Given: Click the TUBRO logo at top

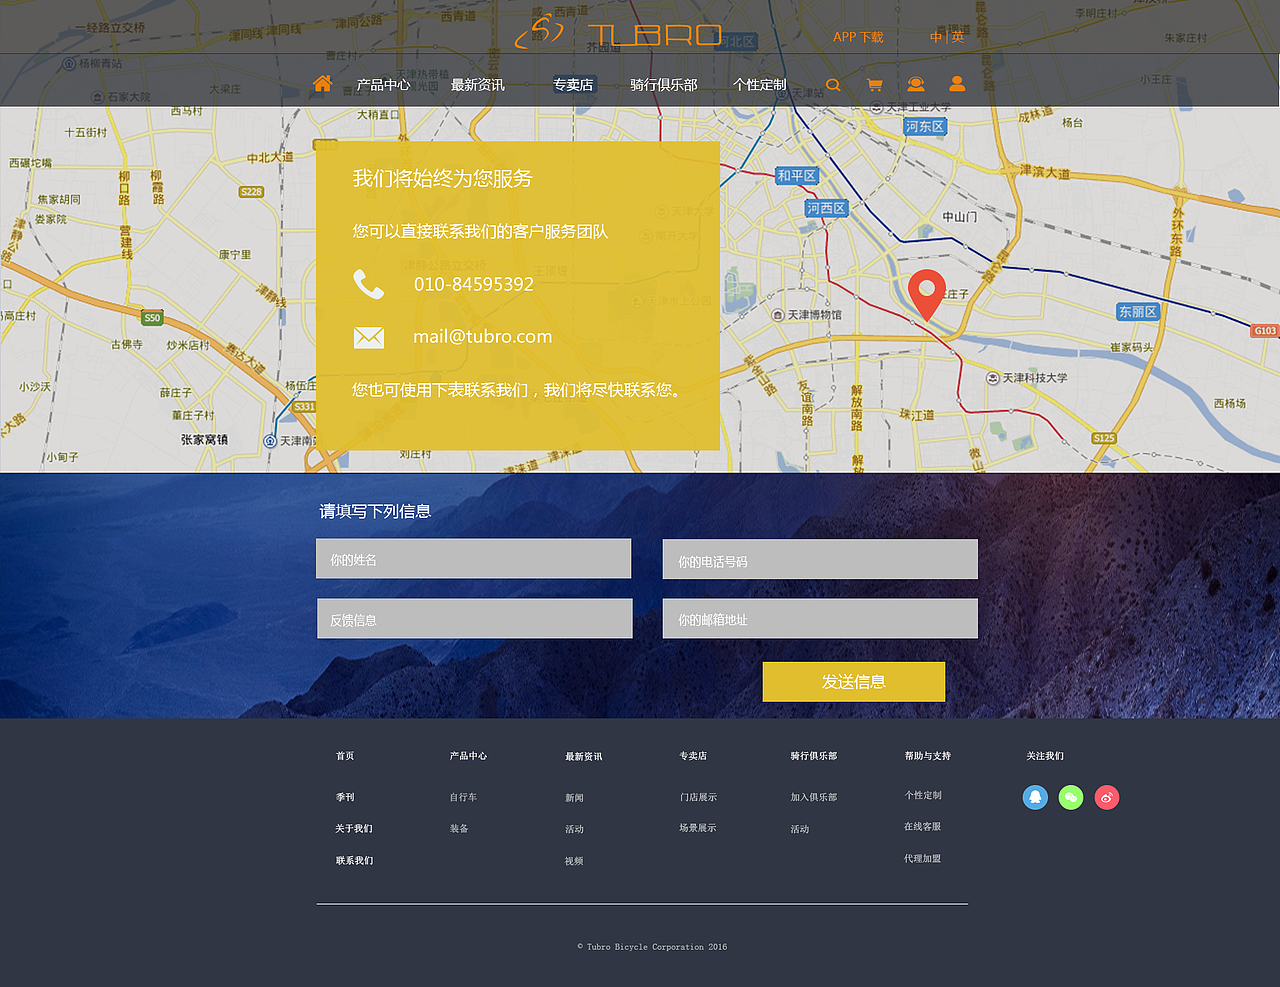Looking at the screenshot, I should [x=618, y=34].
